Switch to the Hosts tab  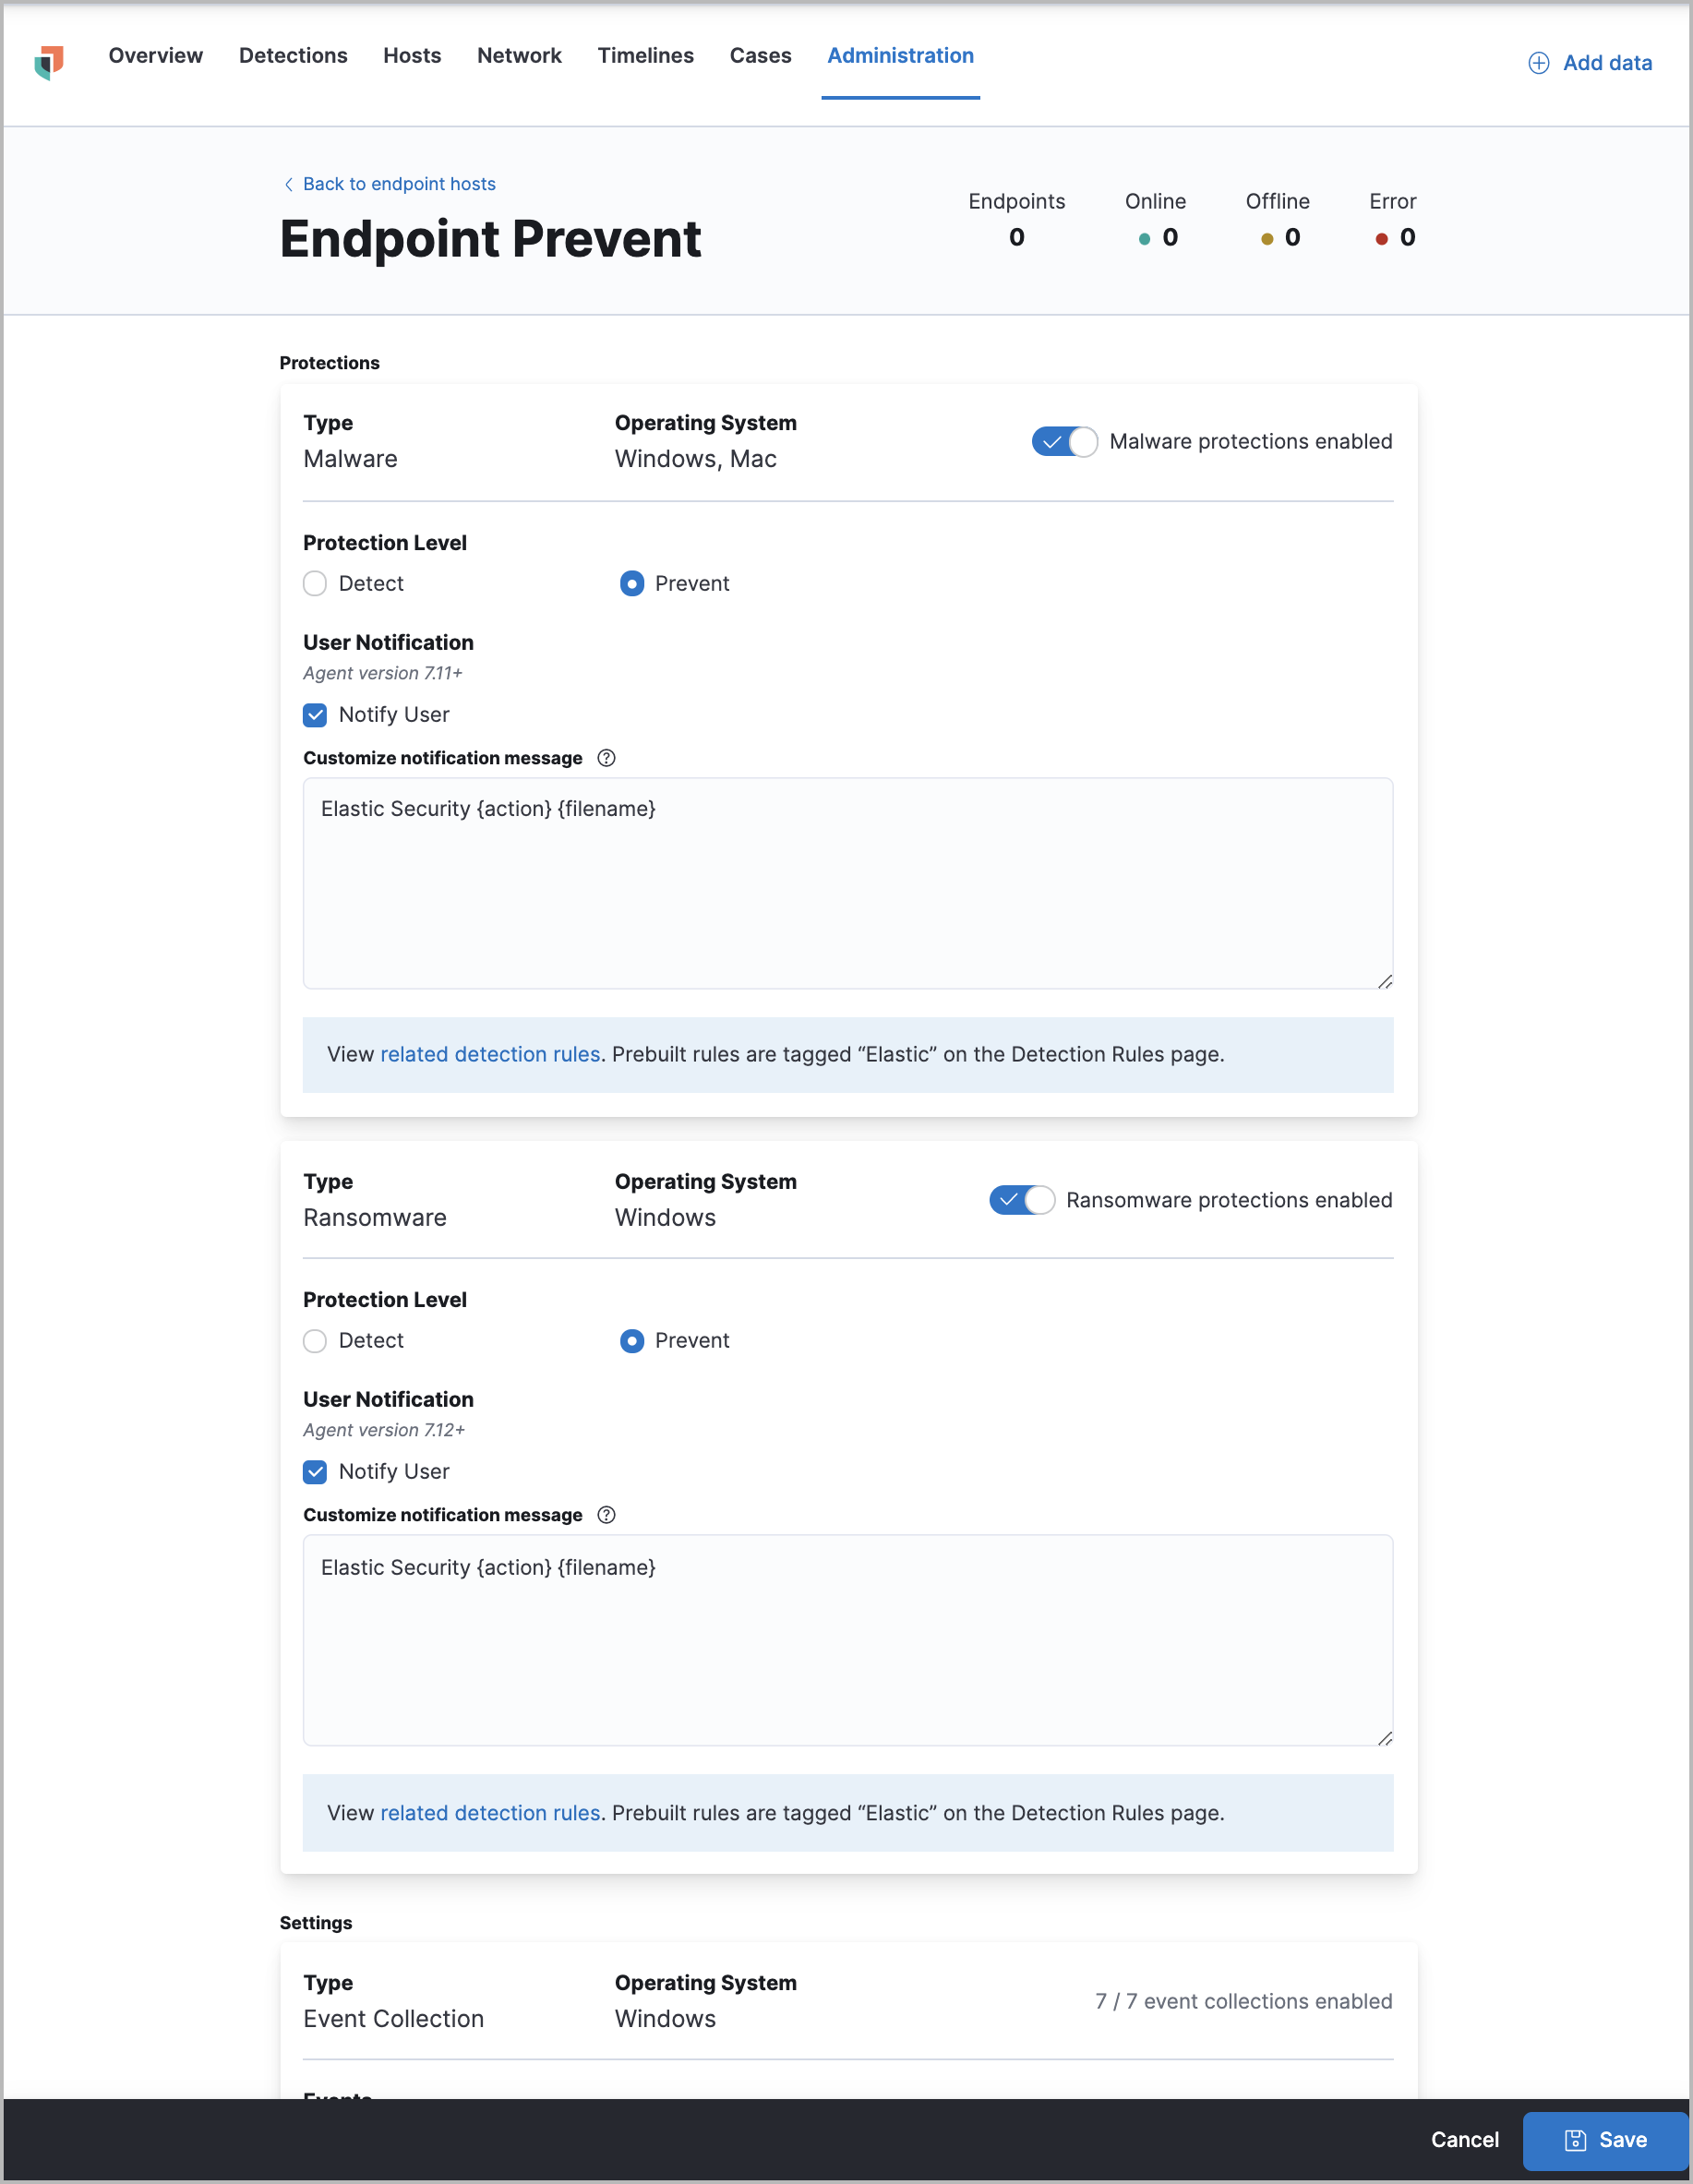411,55
